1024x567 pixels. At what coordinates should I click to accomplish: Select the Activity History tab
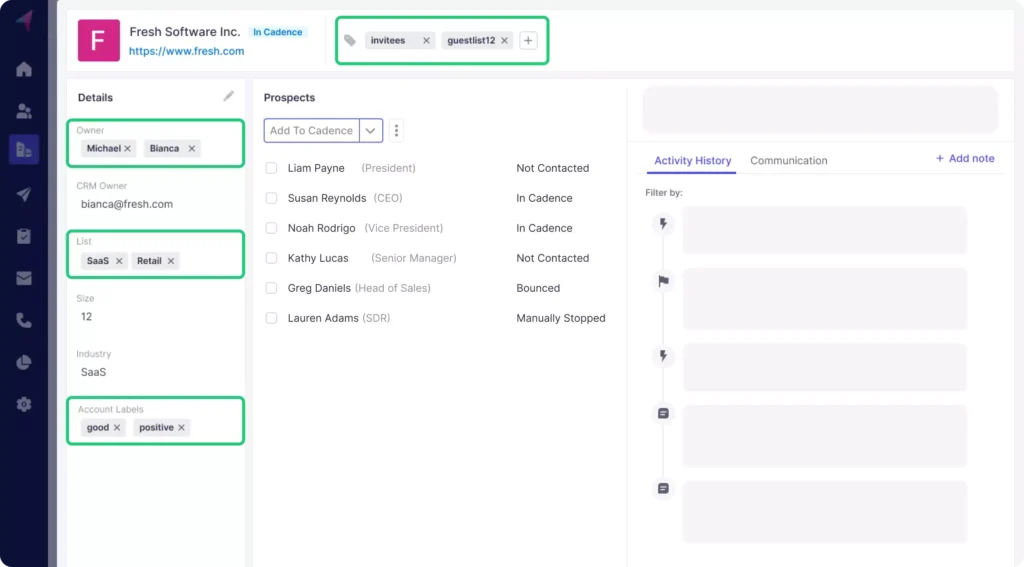pyautogui.click(x=692, y=160)
